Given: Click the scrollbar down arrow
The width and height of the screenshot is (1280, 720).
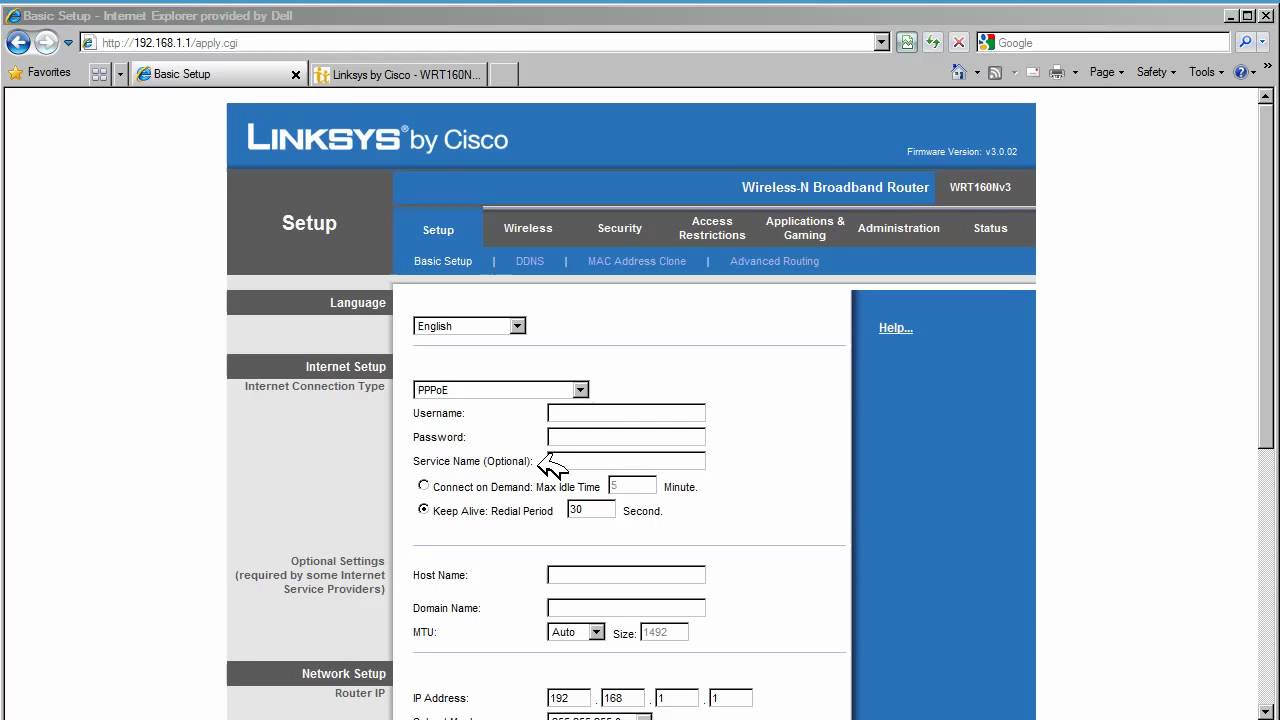Looking at the screenshot, I should pos(1268,712).
